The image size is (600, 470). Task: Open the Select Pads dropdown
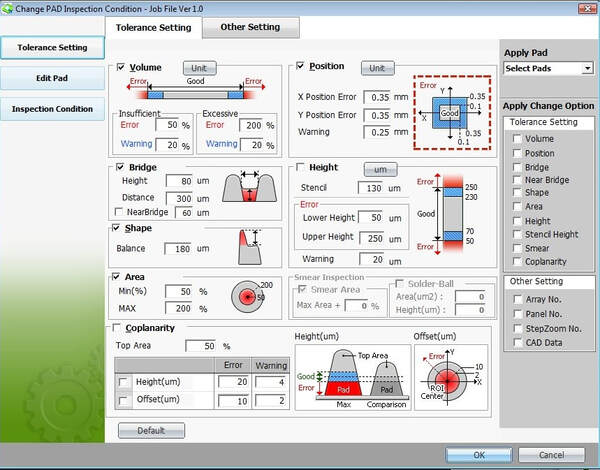(x=548, y=68)
